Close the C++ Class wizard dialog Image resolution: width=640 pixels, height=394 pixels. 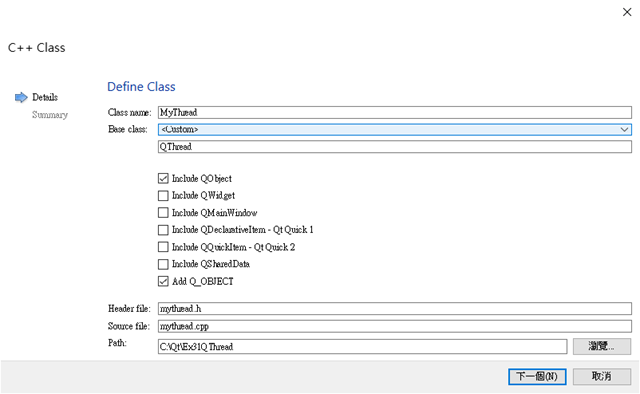(627, 12)
